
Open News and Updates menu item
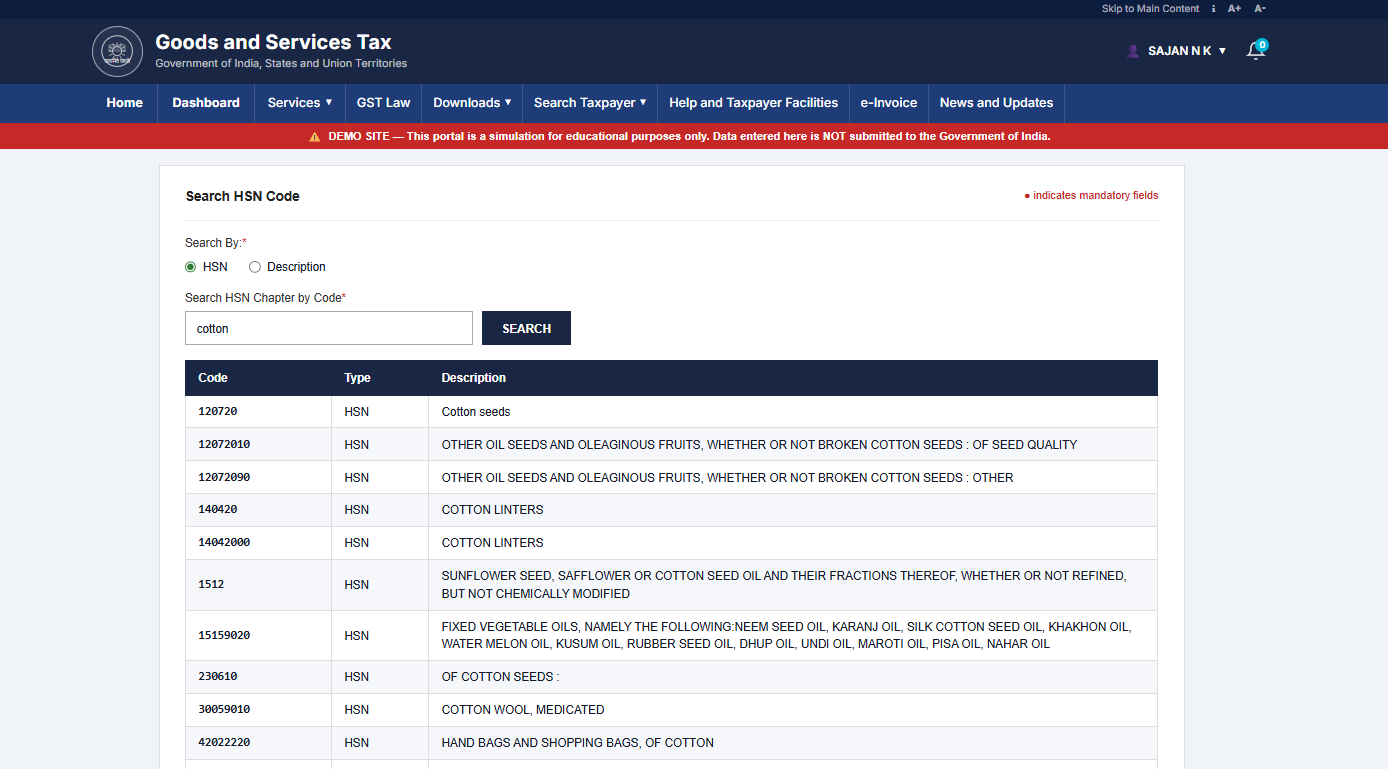(x=996, y=103)
